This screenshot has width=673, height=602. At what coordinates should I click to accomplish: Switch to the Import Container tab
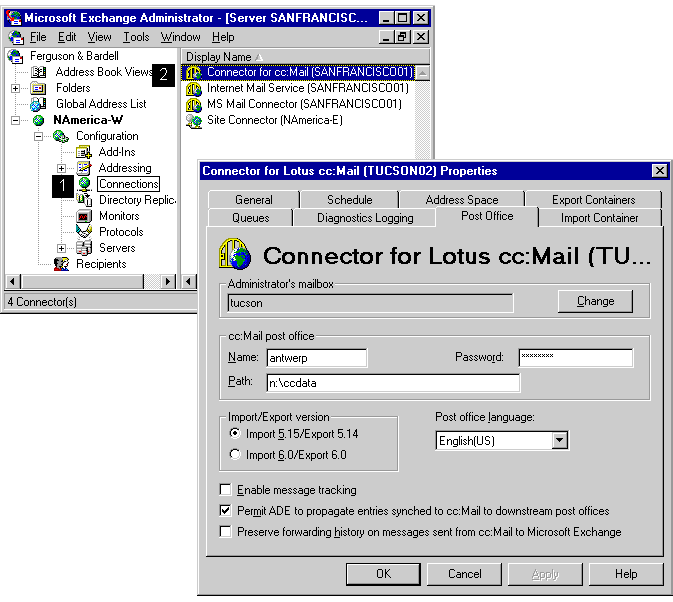tap(600, 218)
